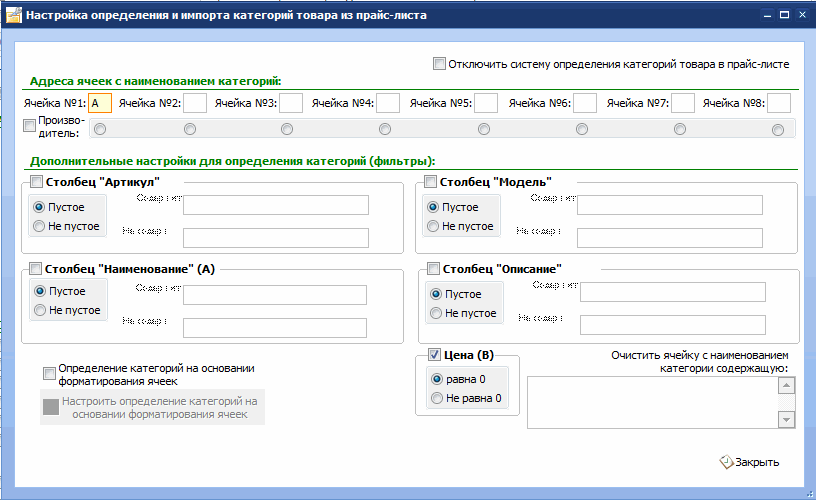Select 'Не пустое' in Описание group
Viewport: 816px width, 500px height.
tap(463, 313)
